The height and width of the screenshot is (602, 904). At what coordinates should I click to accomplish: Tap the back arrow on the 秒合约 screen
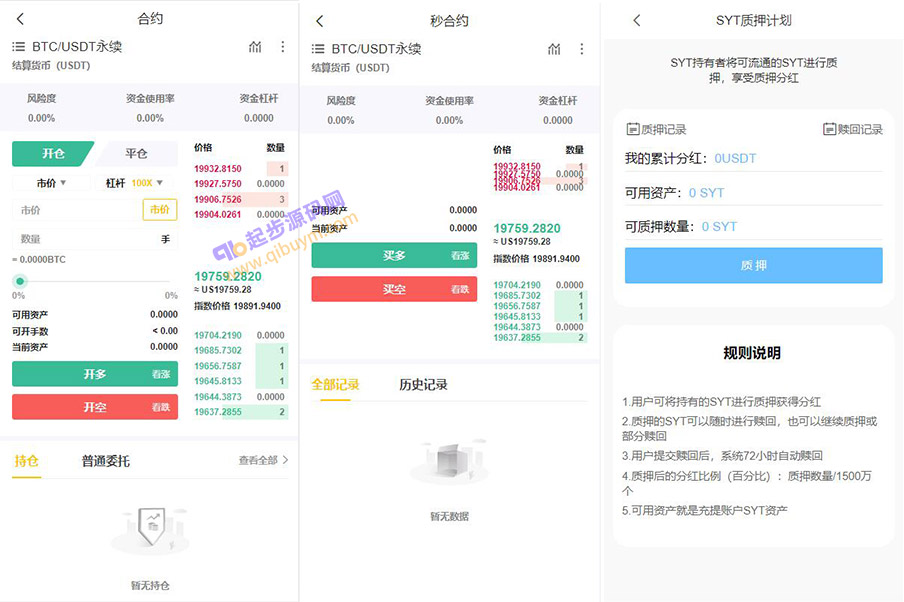pyautogui.click(x=320, y=20)
